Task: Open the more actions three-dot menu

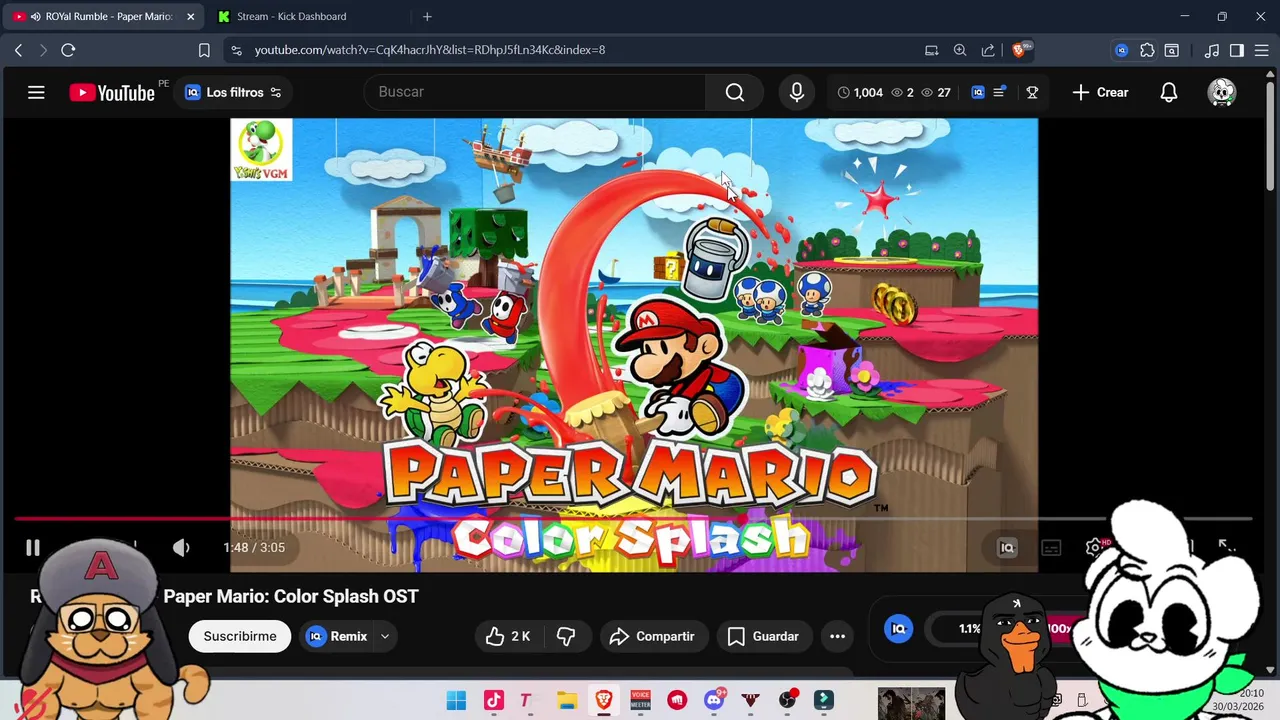Action: [x=837, y=636]
